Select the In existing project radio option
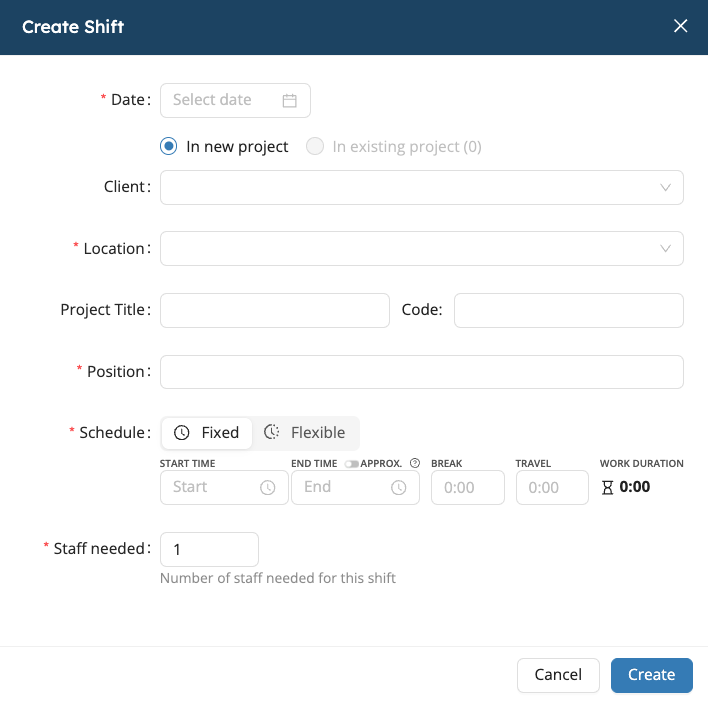This screenshot has height=701, width=708. pyautogui.click(x=315, y=147)
